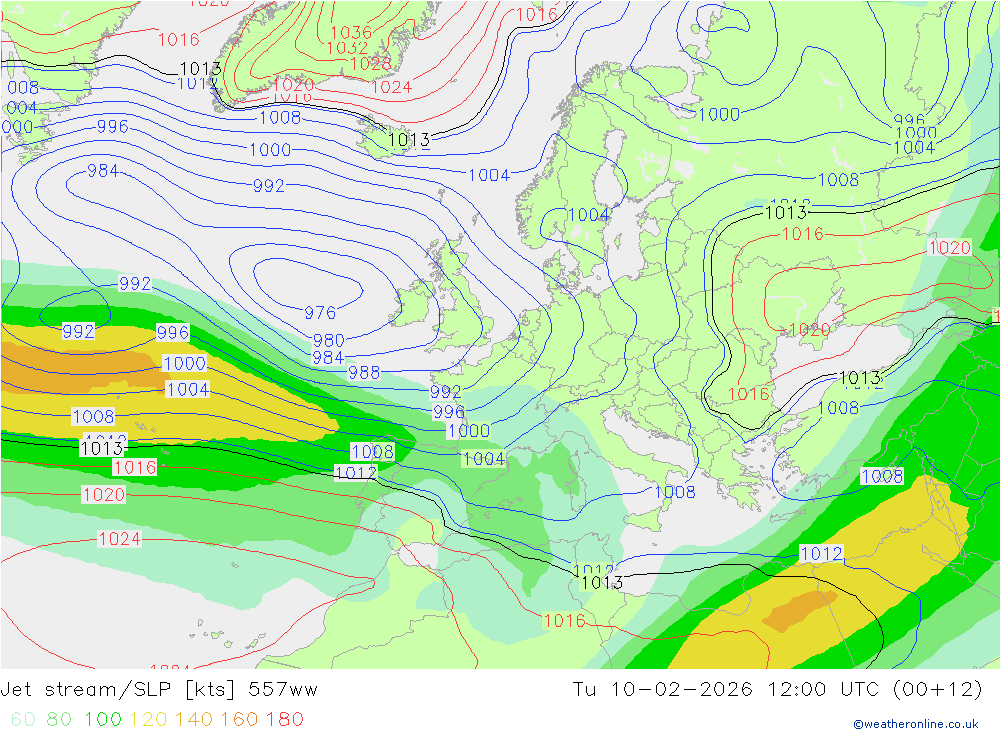Click the 1008 label south of Italy
The width and height of the screenshot is (1000, 733).
pyautogui.click(x=675, y=492)
